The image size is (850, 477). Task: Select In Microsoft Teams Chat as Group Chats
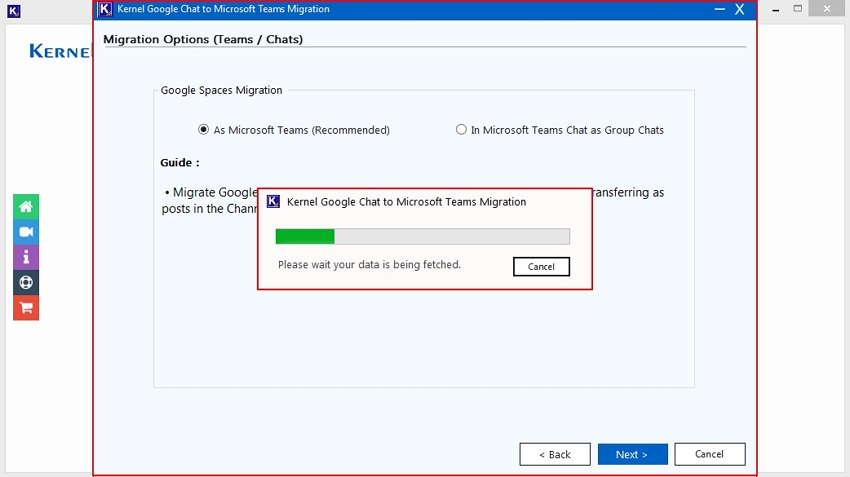point(560,130)
